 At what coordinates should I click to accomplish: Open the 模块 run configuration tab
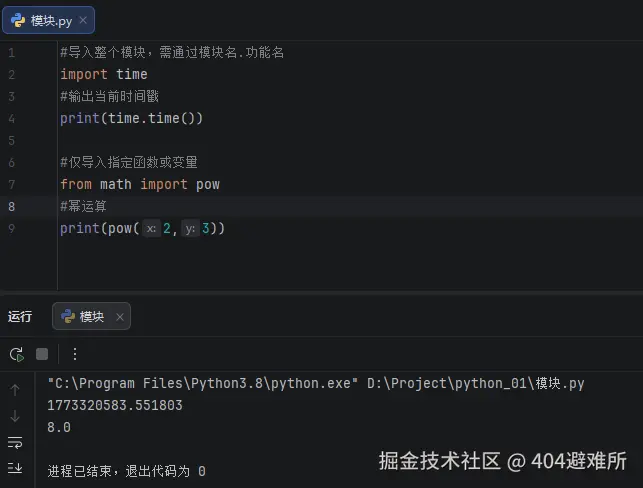tap(91, 316)
